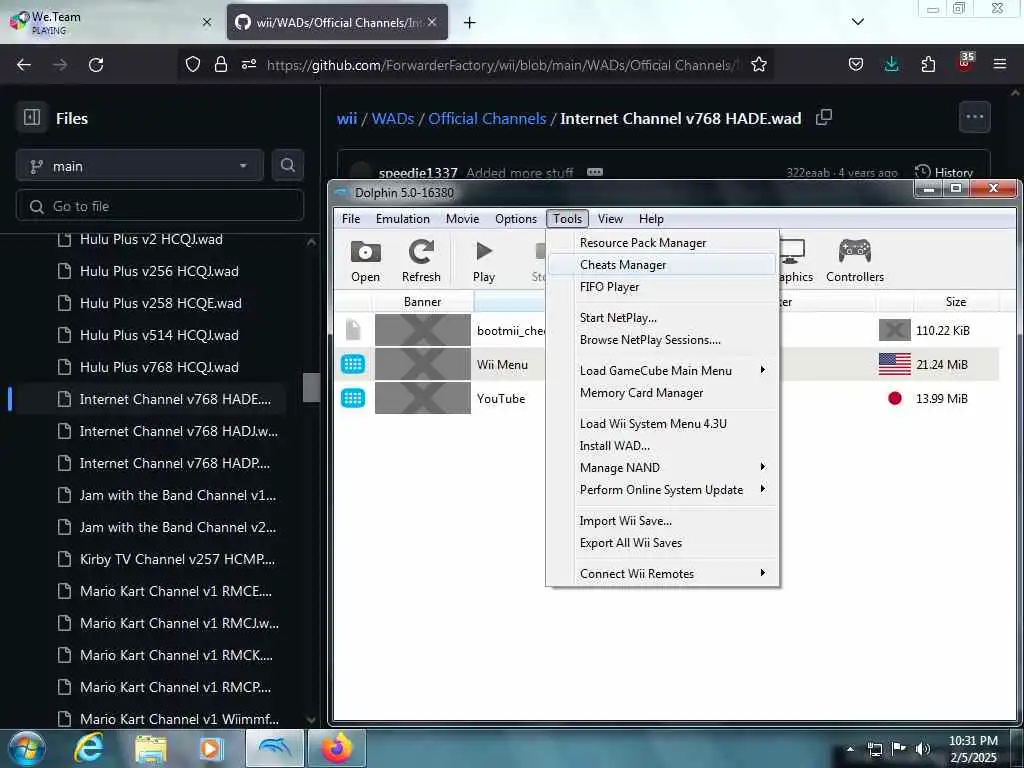The height and width of the screenshot is (768, 1024).
Task: Select FIFO Player menu entry
Action: point(663,287)
